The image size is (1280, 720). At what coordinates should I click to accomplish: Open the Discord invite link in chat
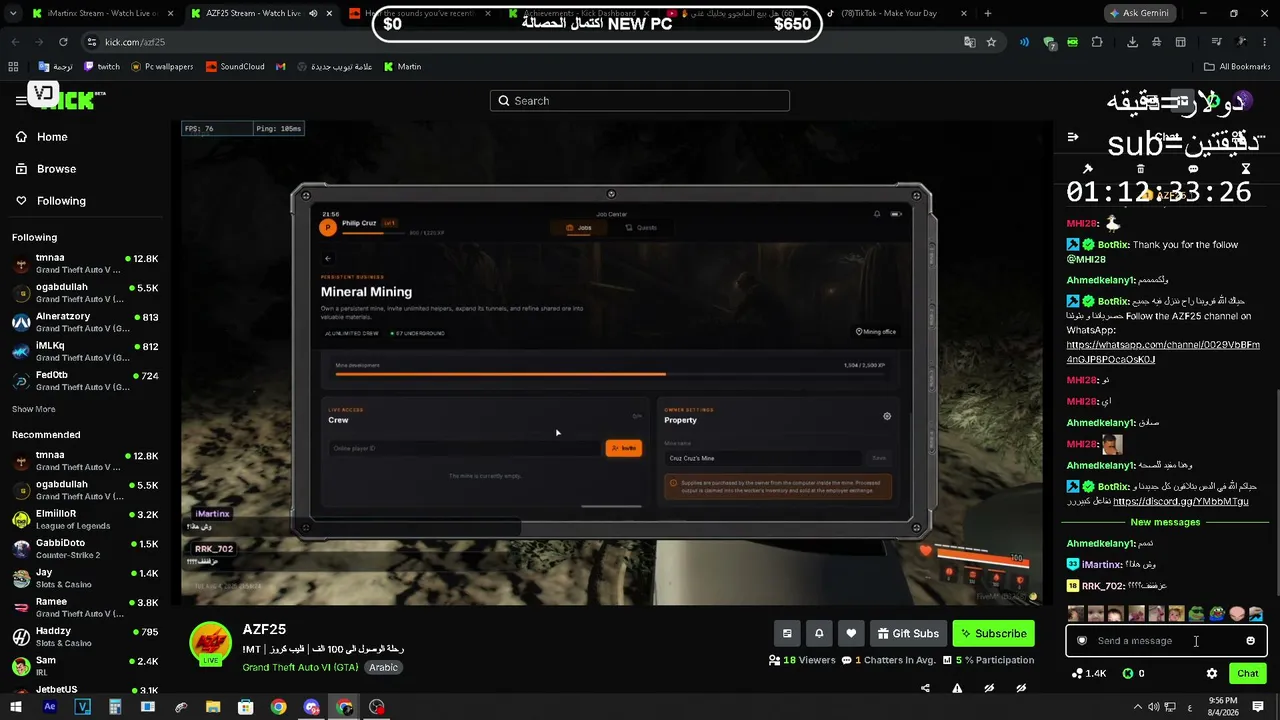point(1180,502)
